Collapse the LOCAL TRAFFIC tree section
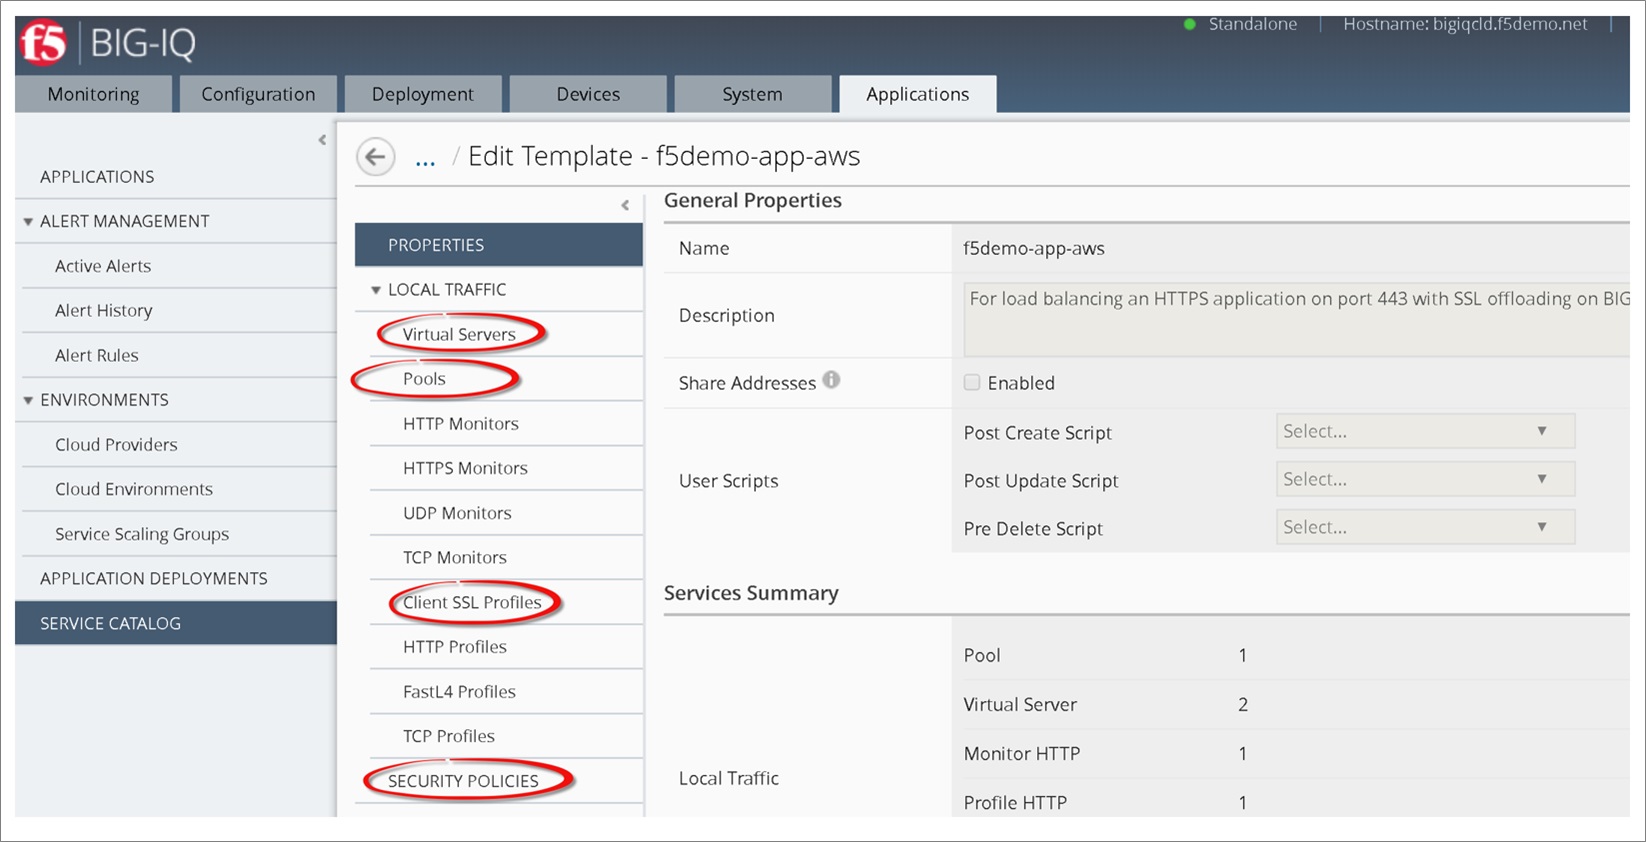The width and height of the screenshot is (1646, 842). 376,290
